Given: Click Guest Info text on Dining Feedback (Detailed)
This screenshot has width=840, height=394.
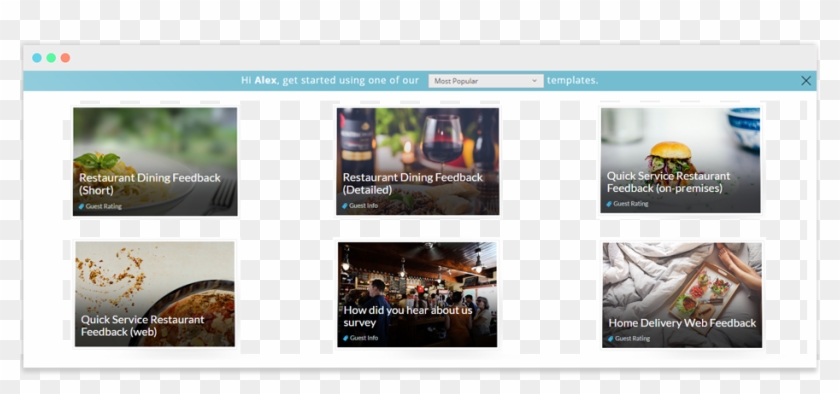Looking at the screenshot, I should coord(364,206).
